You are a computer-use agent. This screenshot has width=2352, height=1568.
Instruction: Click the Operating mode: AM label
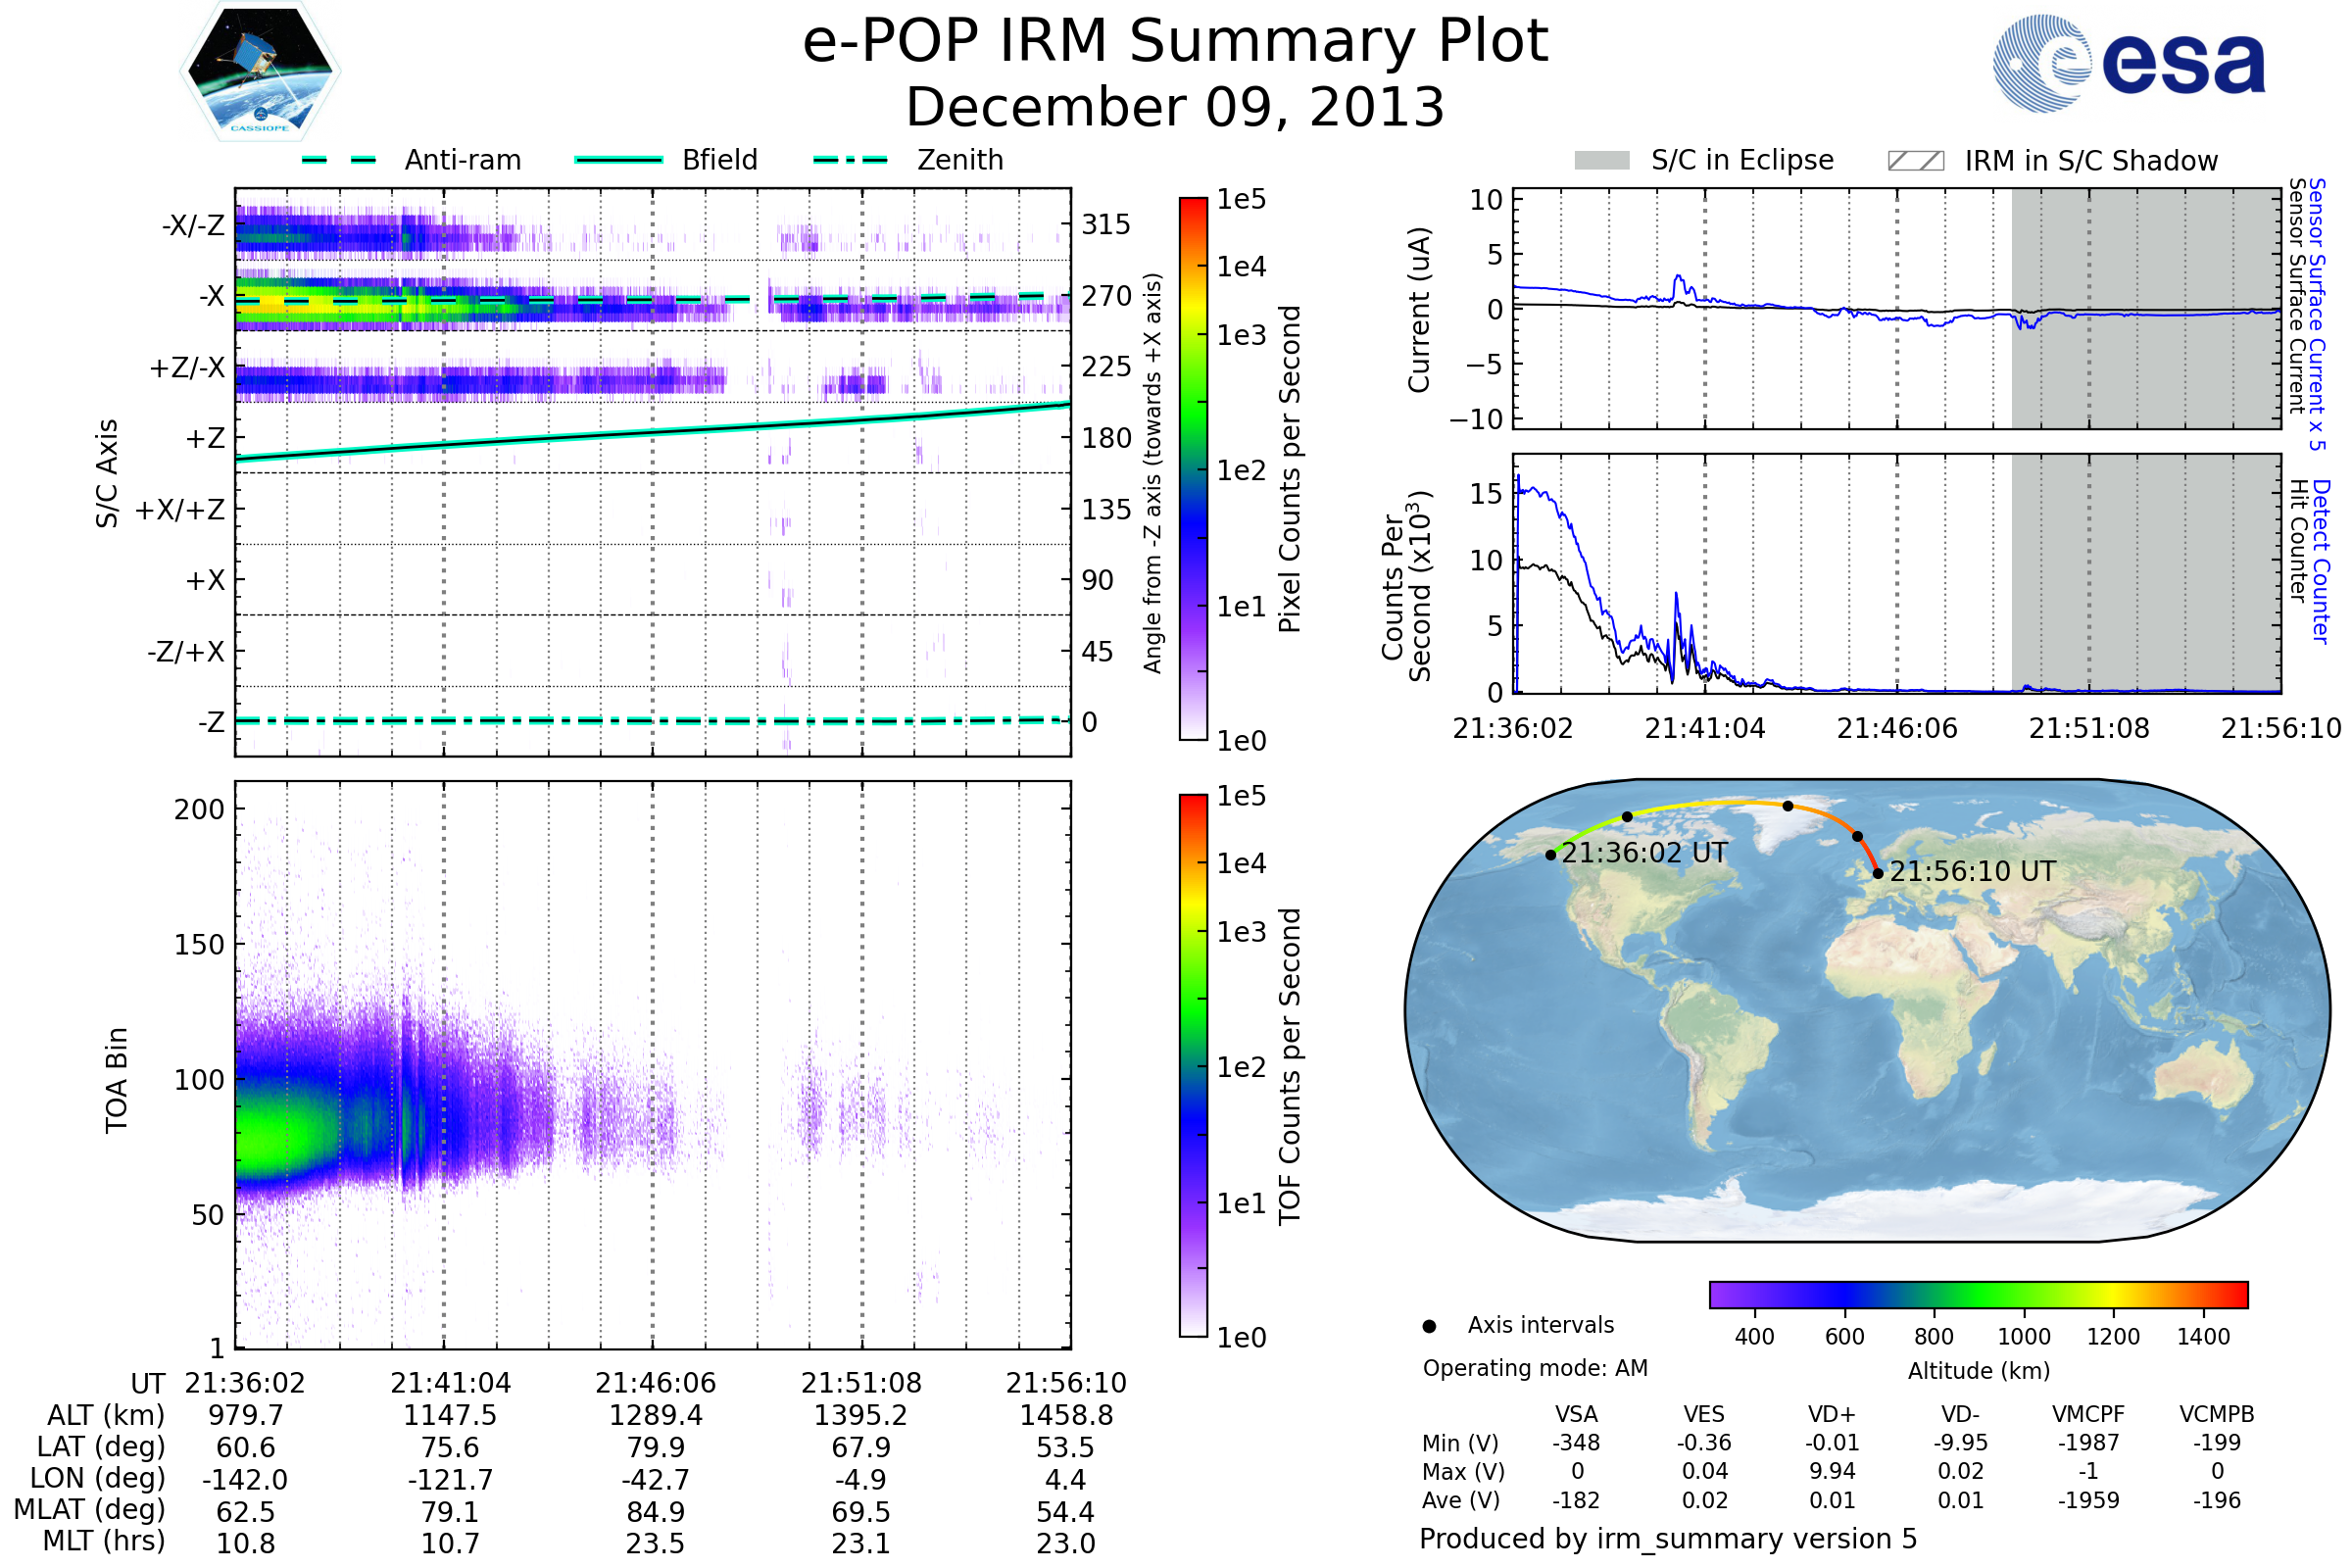pos(1535,1368)
